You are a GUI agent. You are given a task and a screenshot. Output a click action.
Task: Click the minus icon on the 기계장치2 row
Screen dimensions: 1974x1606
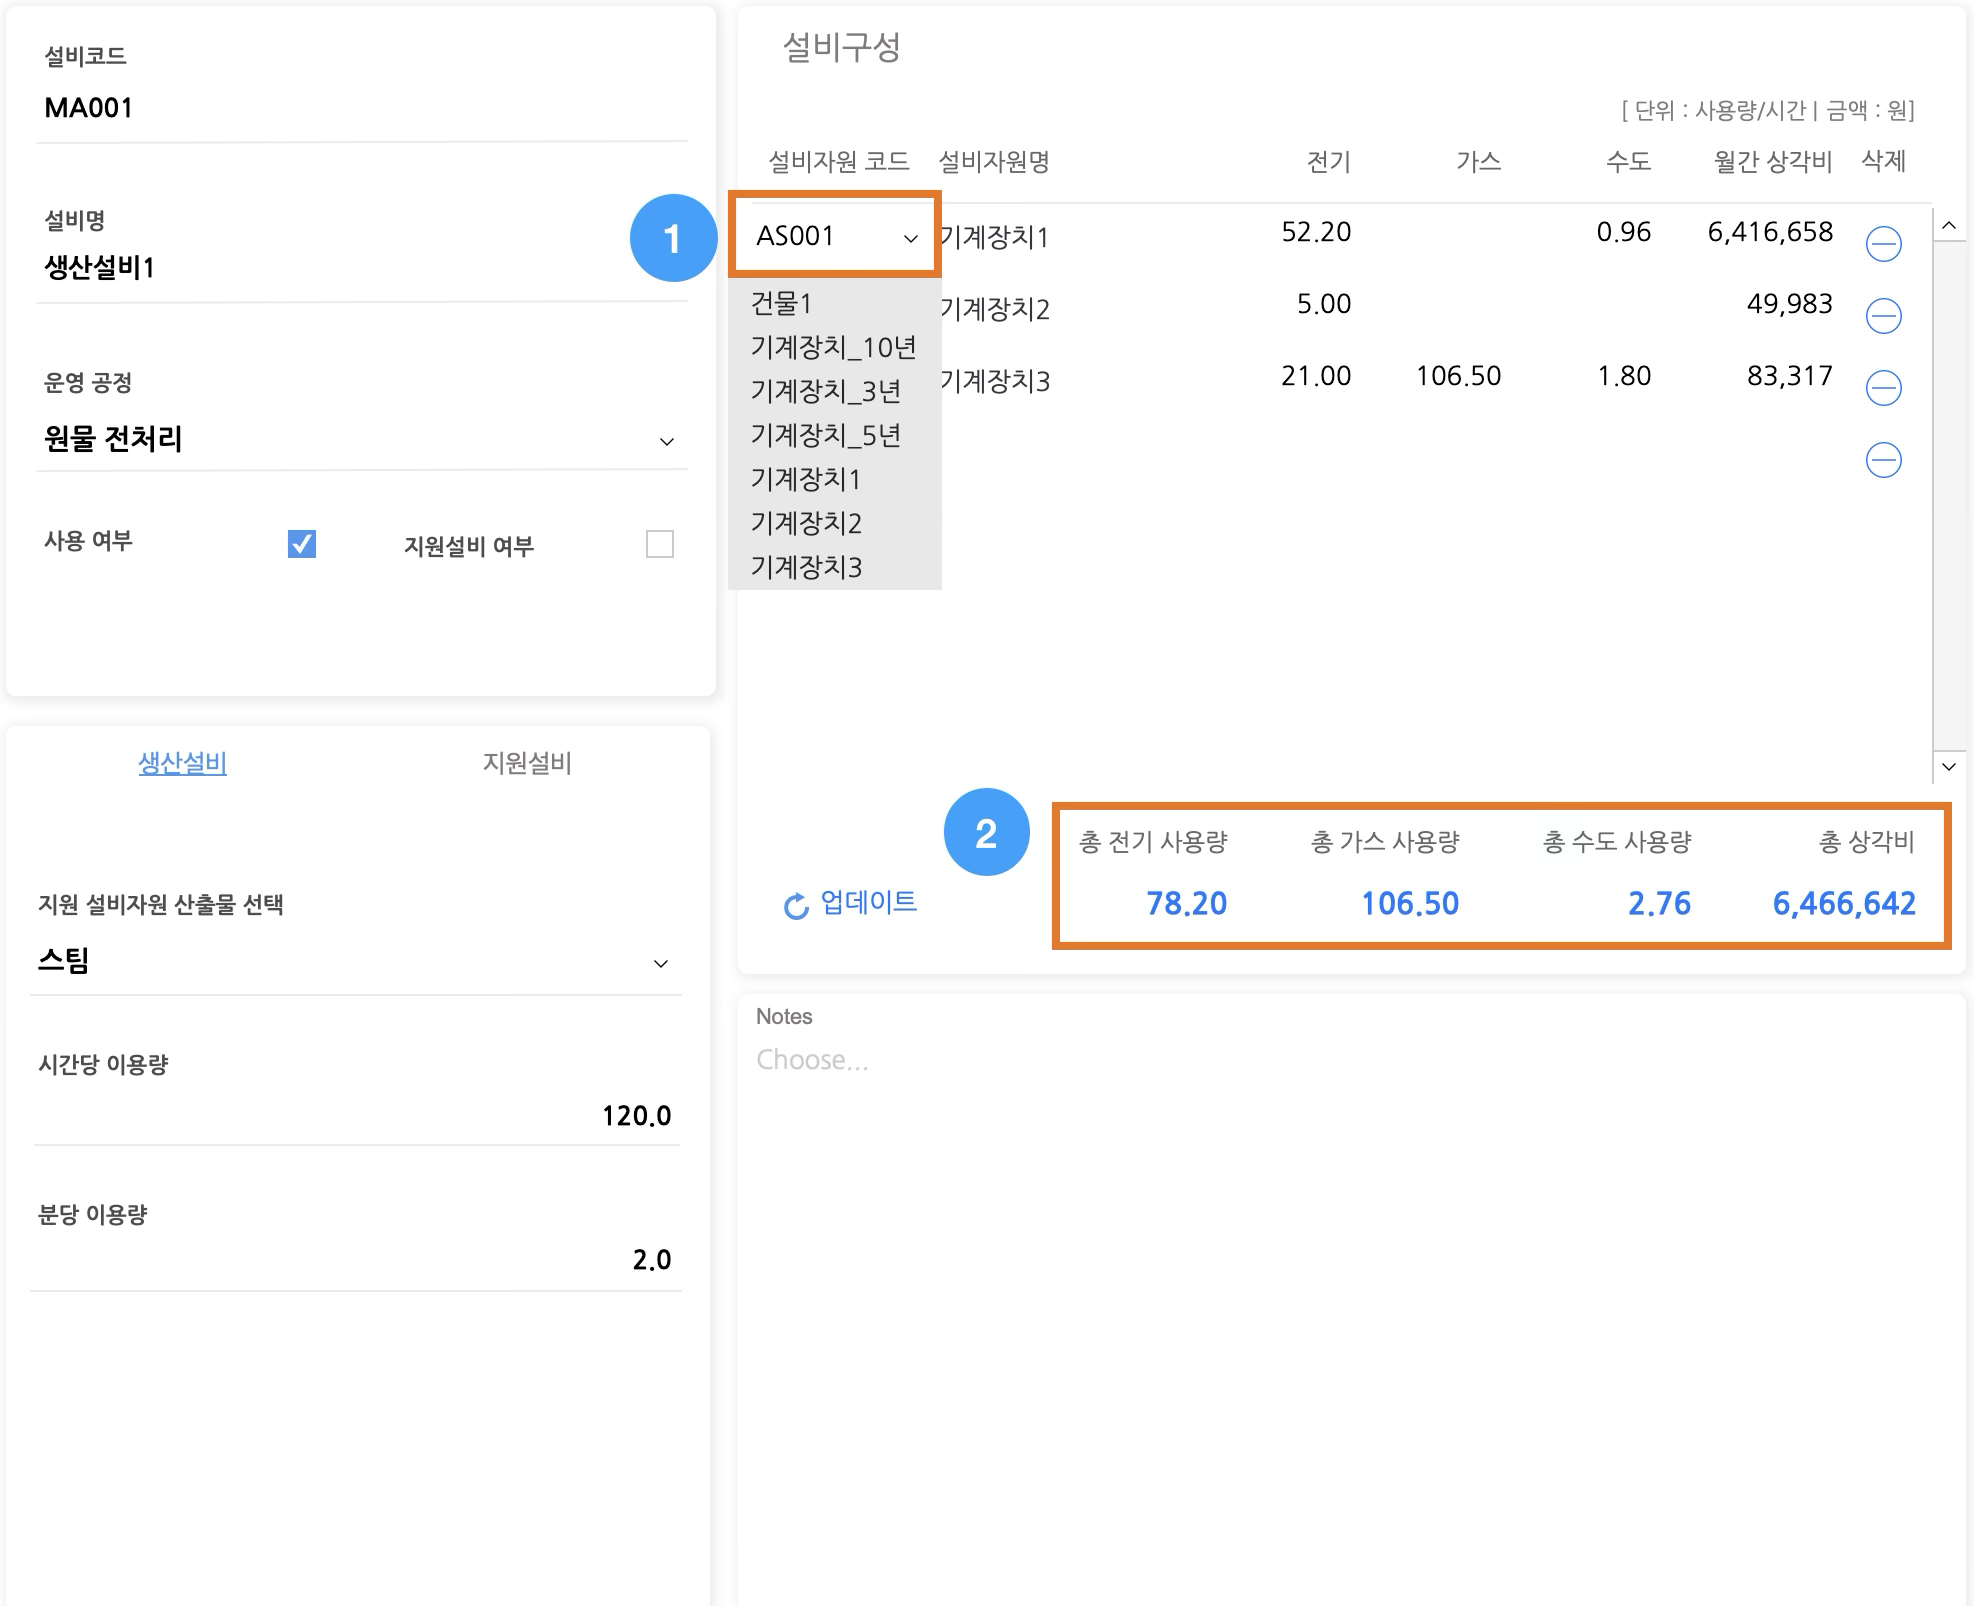1883,316
